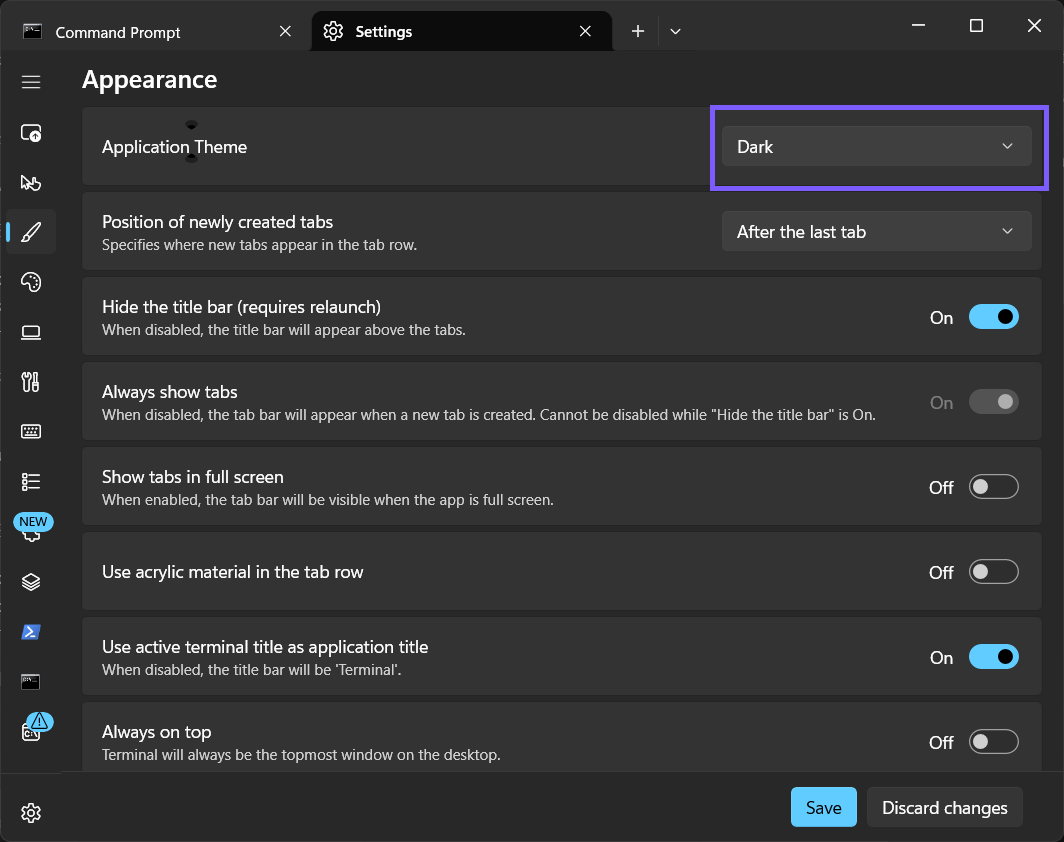Click 'Specifies where new tabs appear' description
The height and width of the screenshot is (842, 1064).
(259, 245)
